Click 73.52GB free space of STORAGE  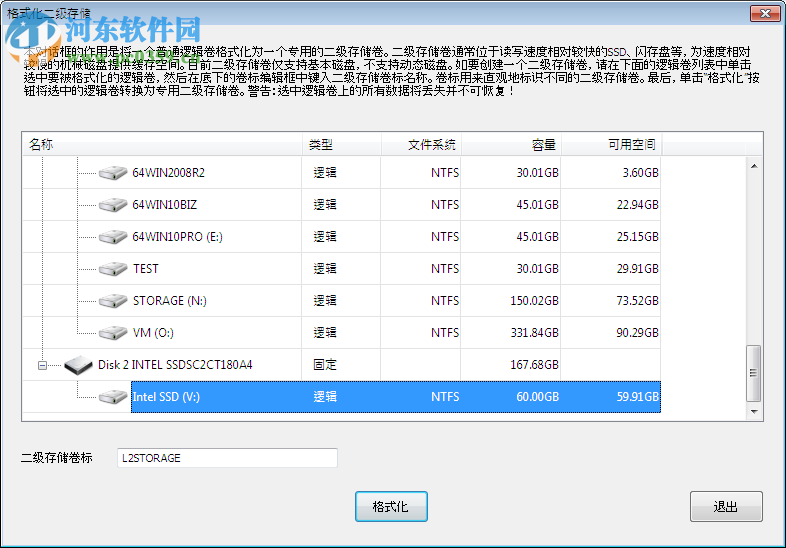638,301
